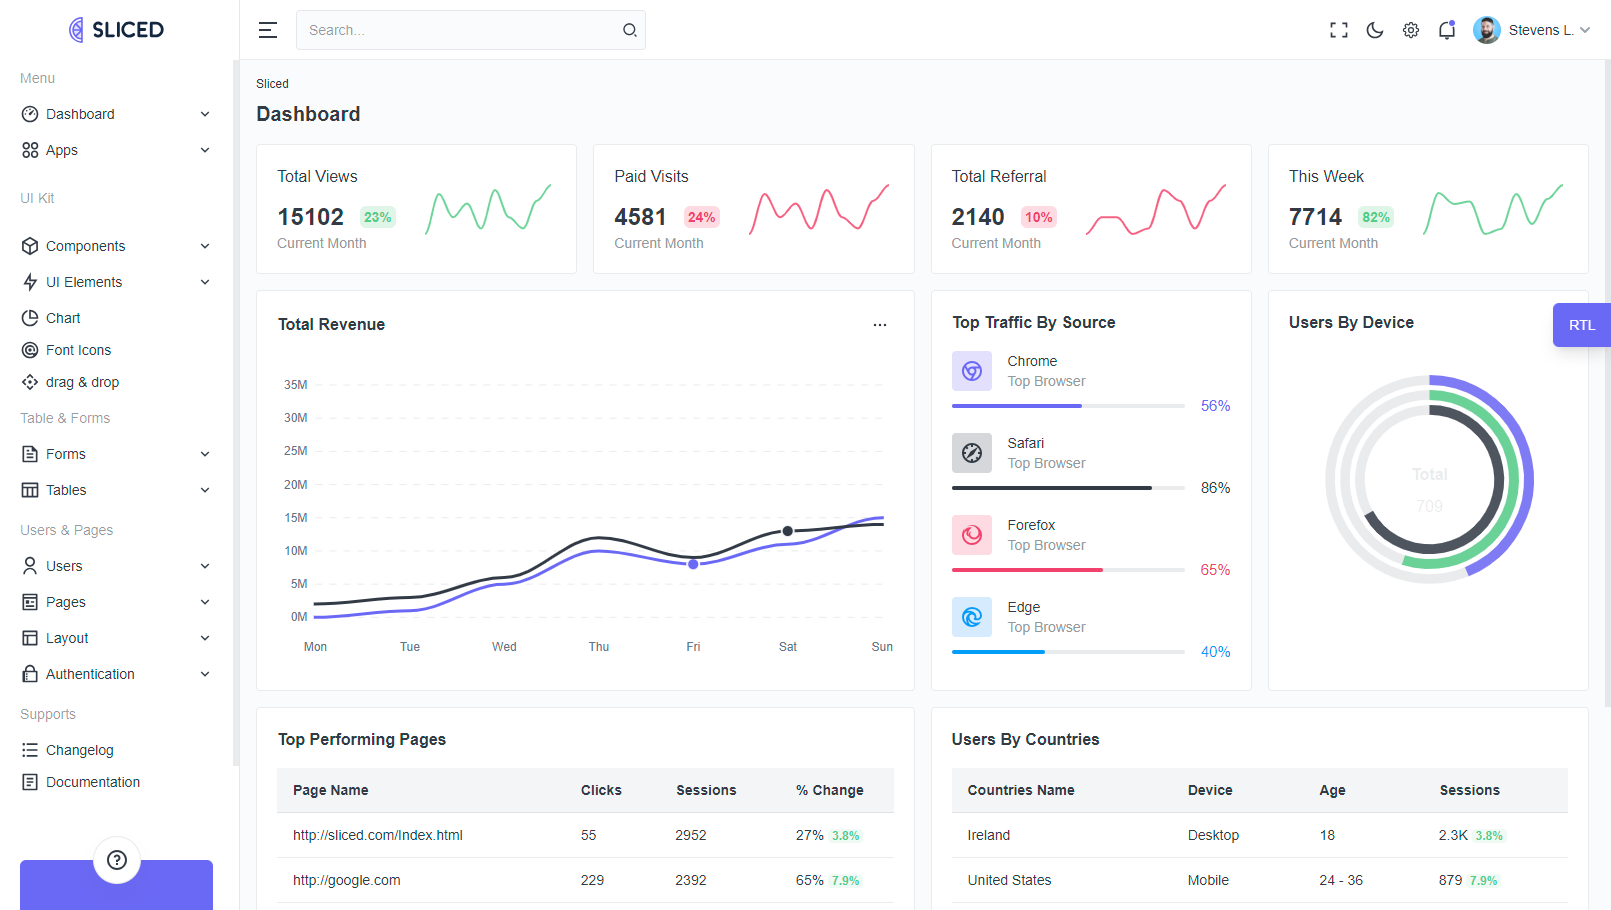Click the Edge browser icon
Screen dimensions: 1611x910
point(971,617)
